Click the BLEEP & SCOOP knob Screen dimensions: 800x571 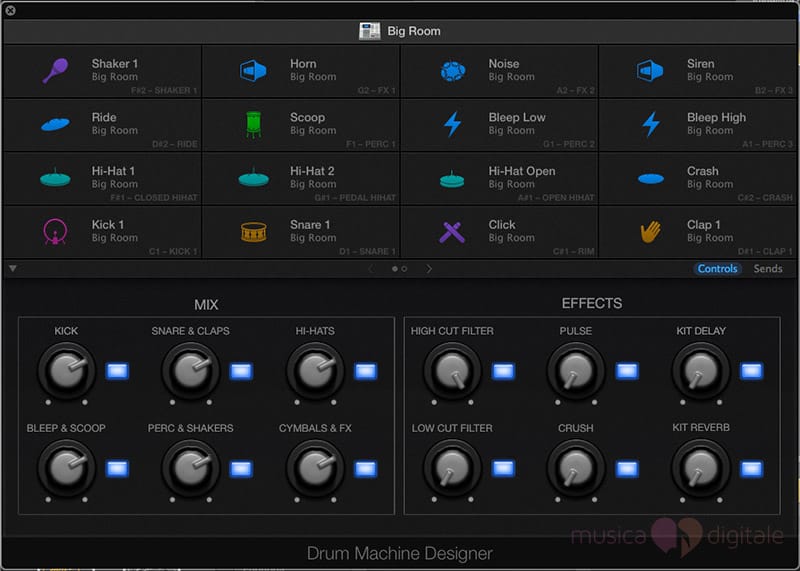point(66,468)
